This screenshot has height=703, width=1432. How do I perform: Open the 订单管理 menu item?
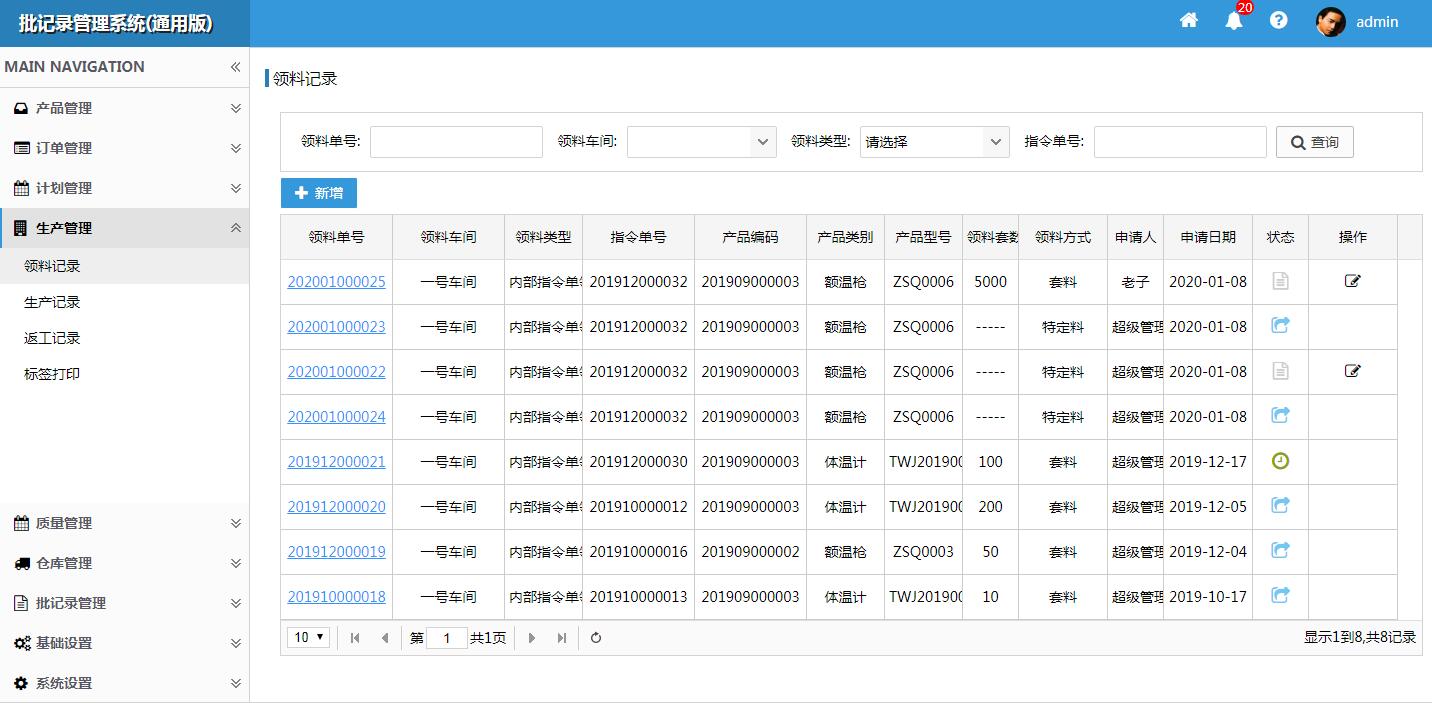pos(124,148)
